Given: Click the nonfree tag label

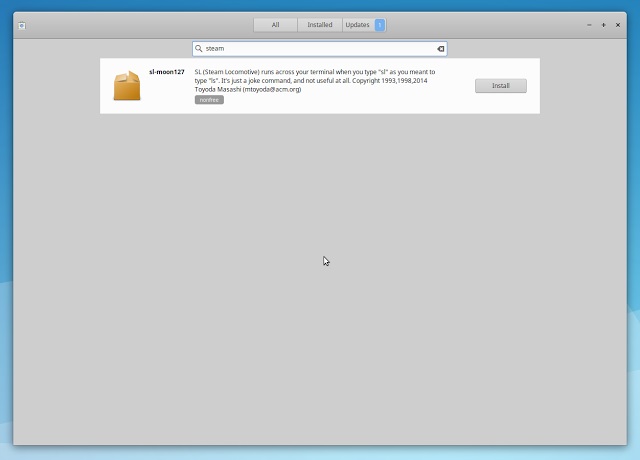Looking at the screenshot, I should coord(209,100).
